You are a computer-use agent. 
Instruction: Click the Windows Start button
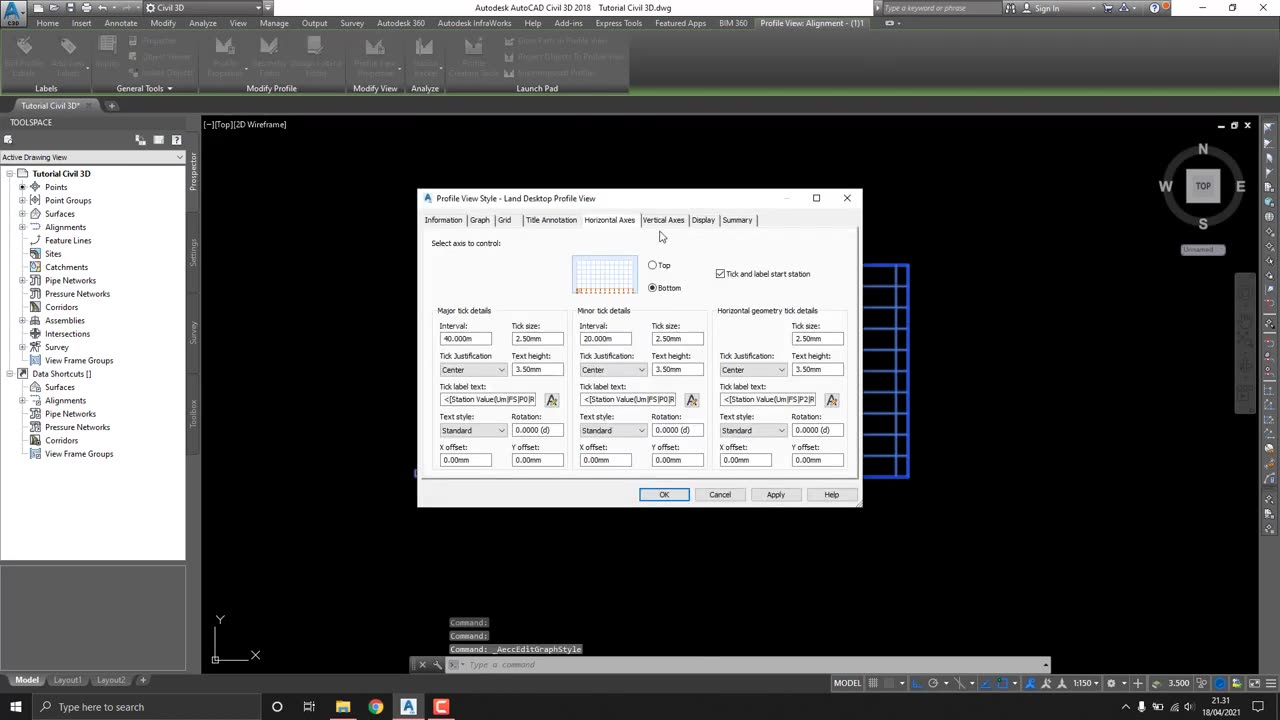click(x=16, y=707)
